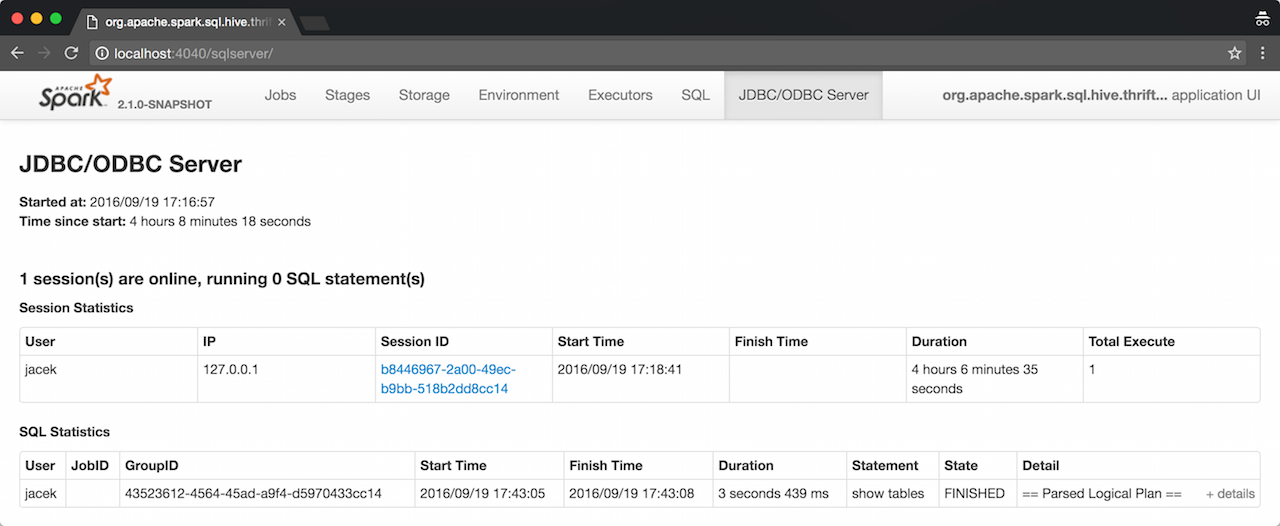
Task: Reload the page with refresh icon
Action: point(71,53)
